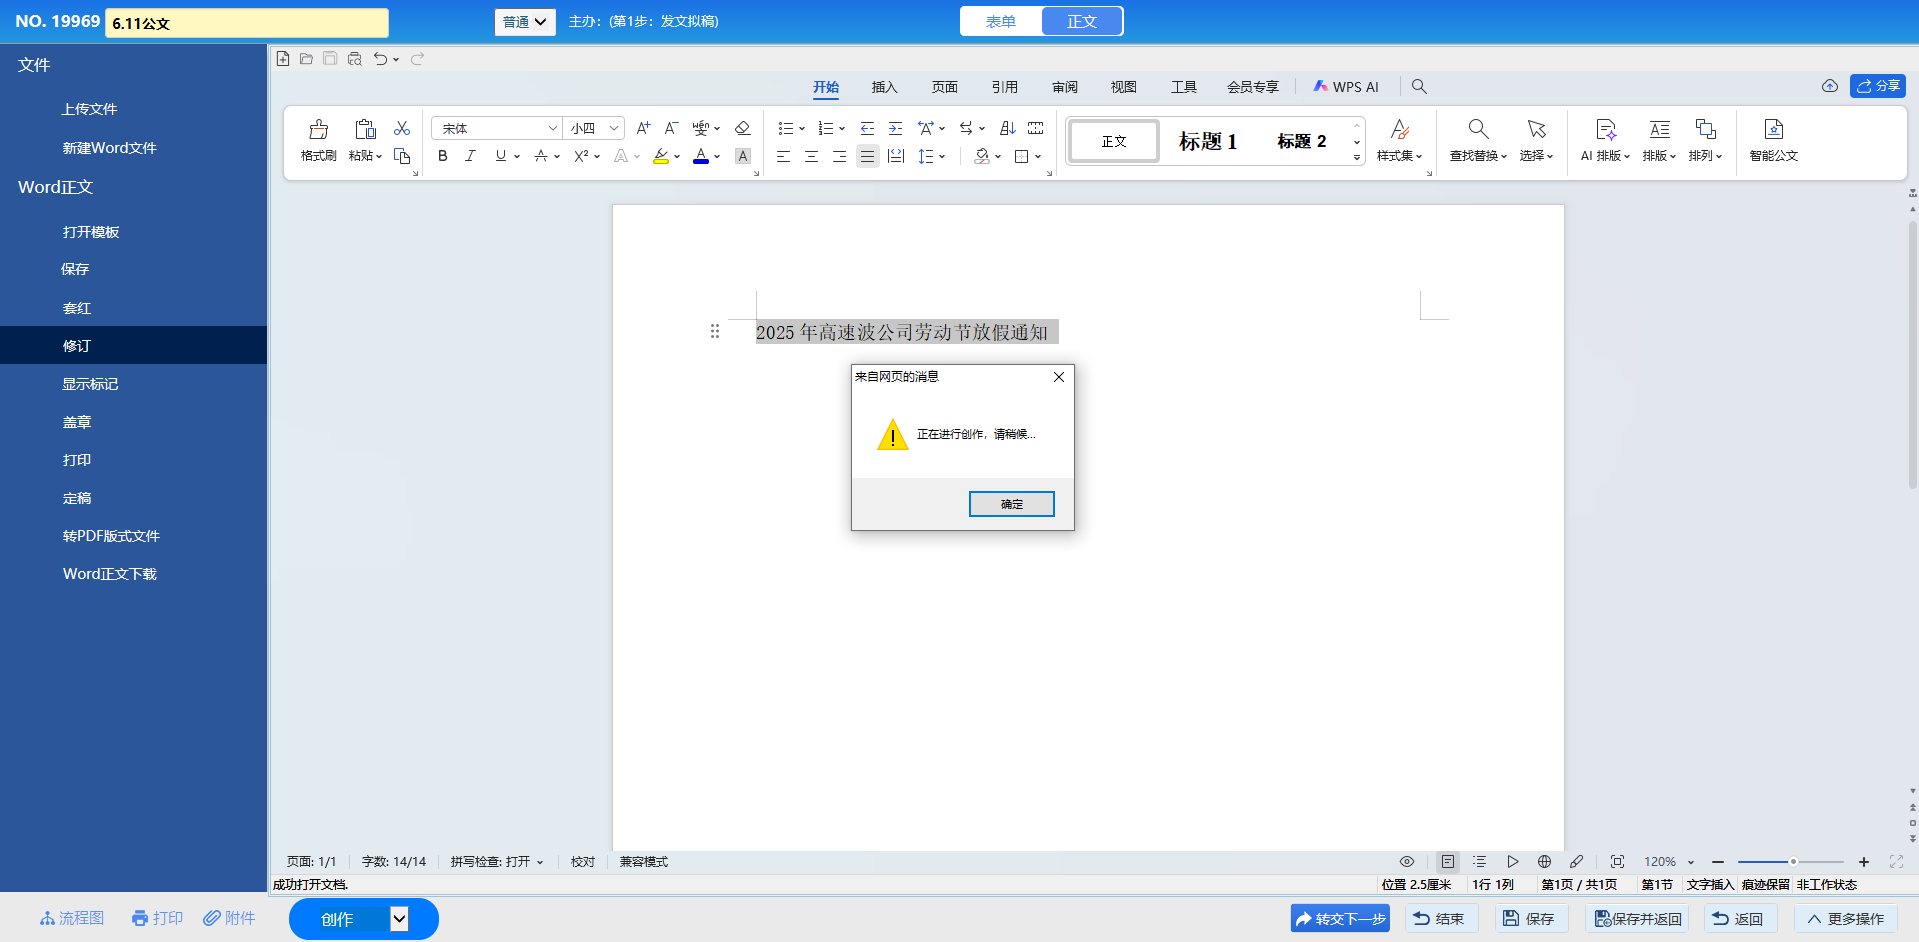
Task: Open the 普通 priority dropdown
Action: tap(525, 21)
